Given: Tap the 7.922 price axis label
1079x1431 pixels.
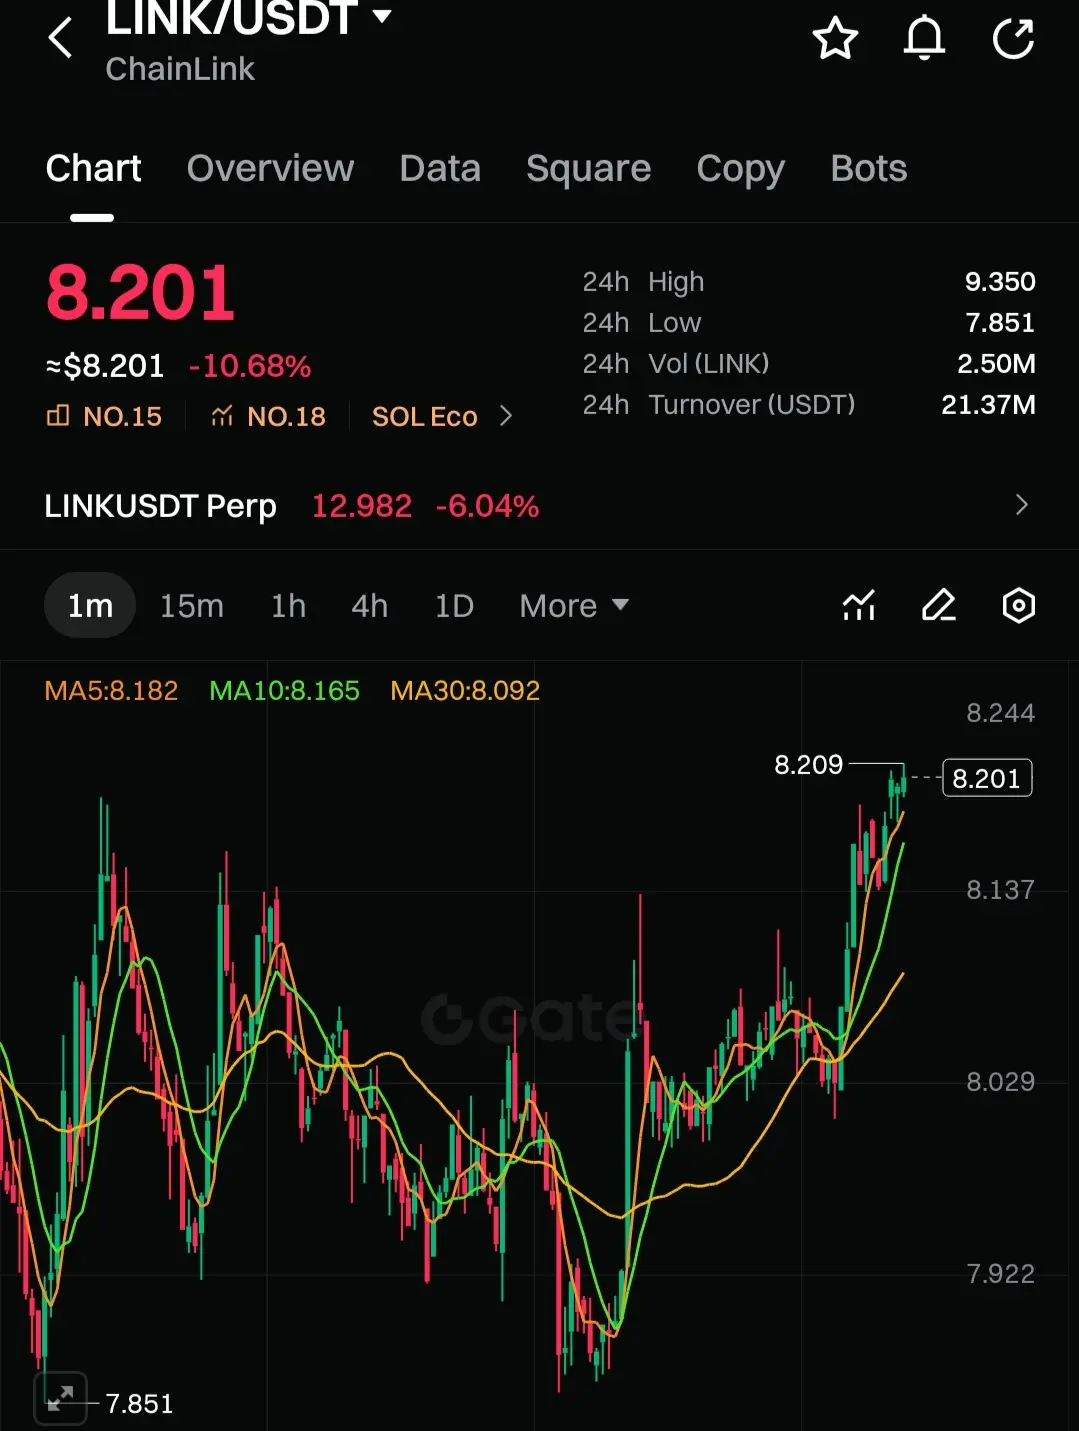Looking at the screenshot, I should coord(1000,1274).
